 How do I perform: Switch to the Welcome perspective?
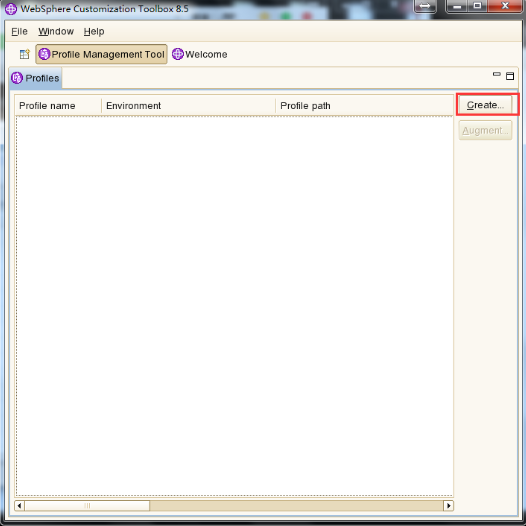[200, 54]
